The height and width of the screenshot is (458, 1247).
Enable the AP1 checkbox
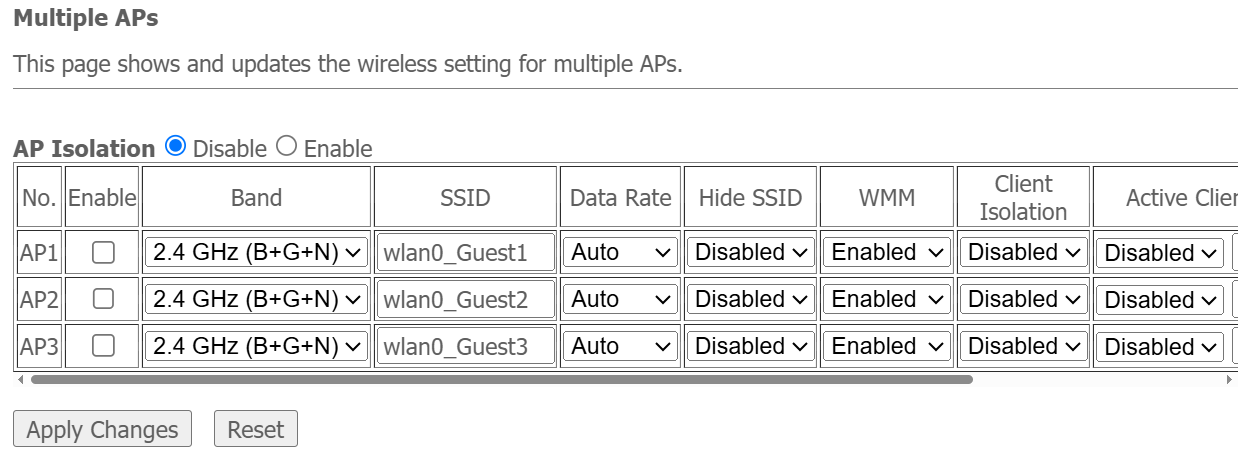pyautogui.click(x=103, y=253)
